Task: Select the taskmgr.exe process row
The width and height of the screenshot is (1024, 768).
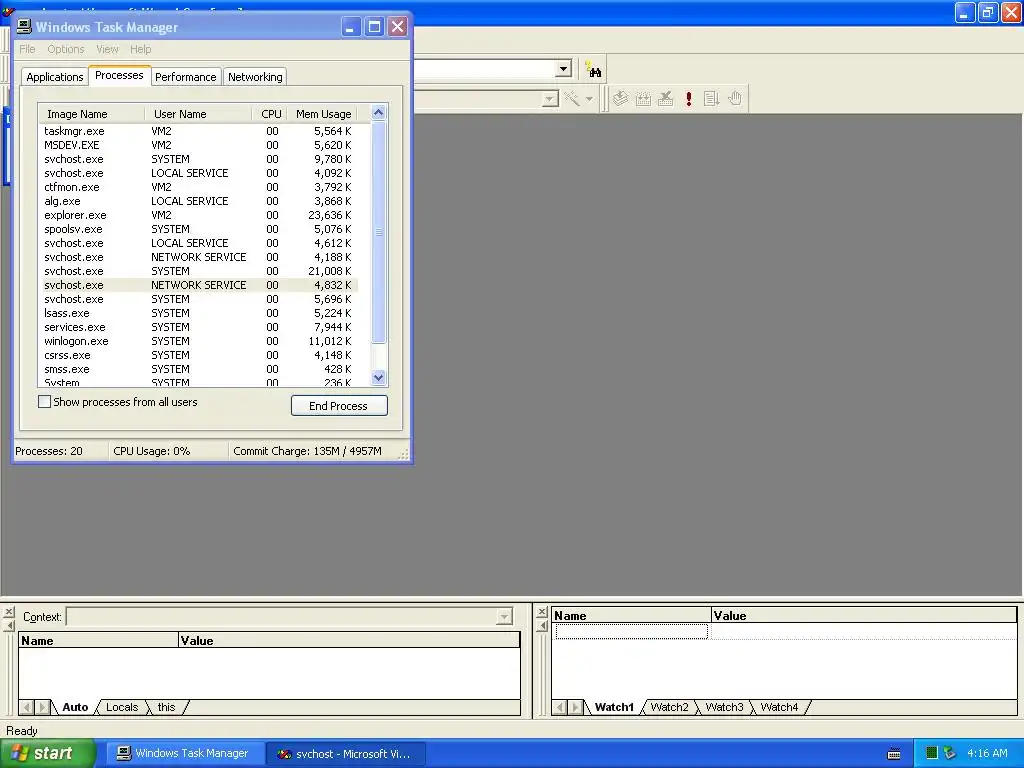Action: tap(198, 131)
